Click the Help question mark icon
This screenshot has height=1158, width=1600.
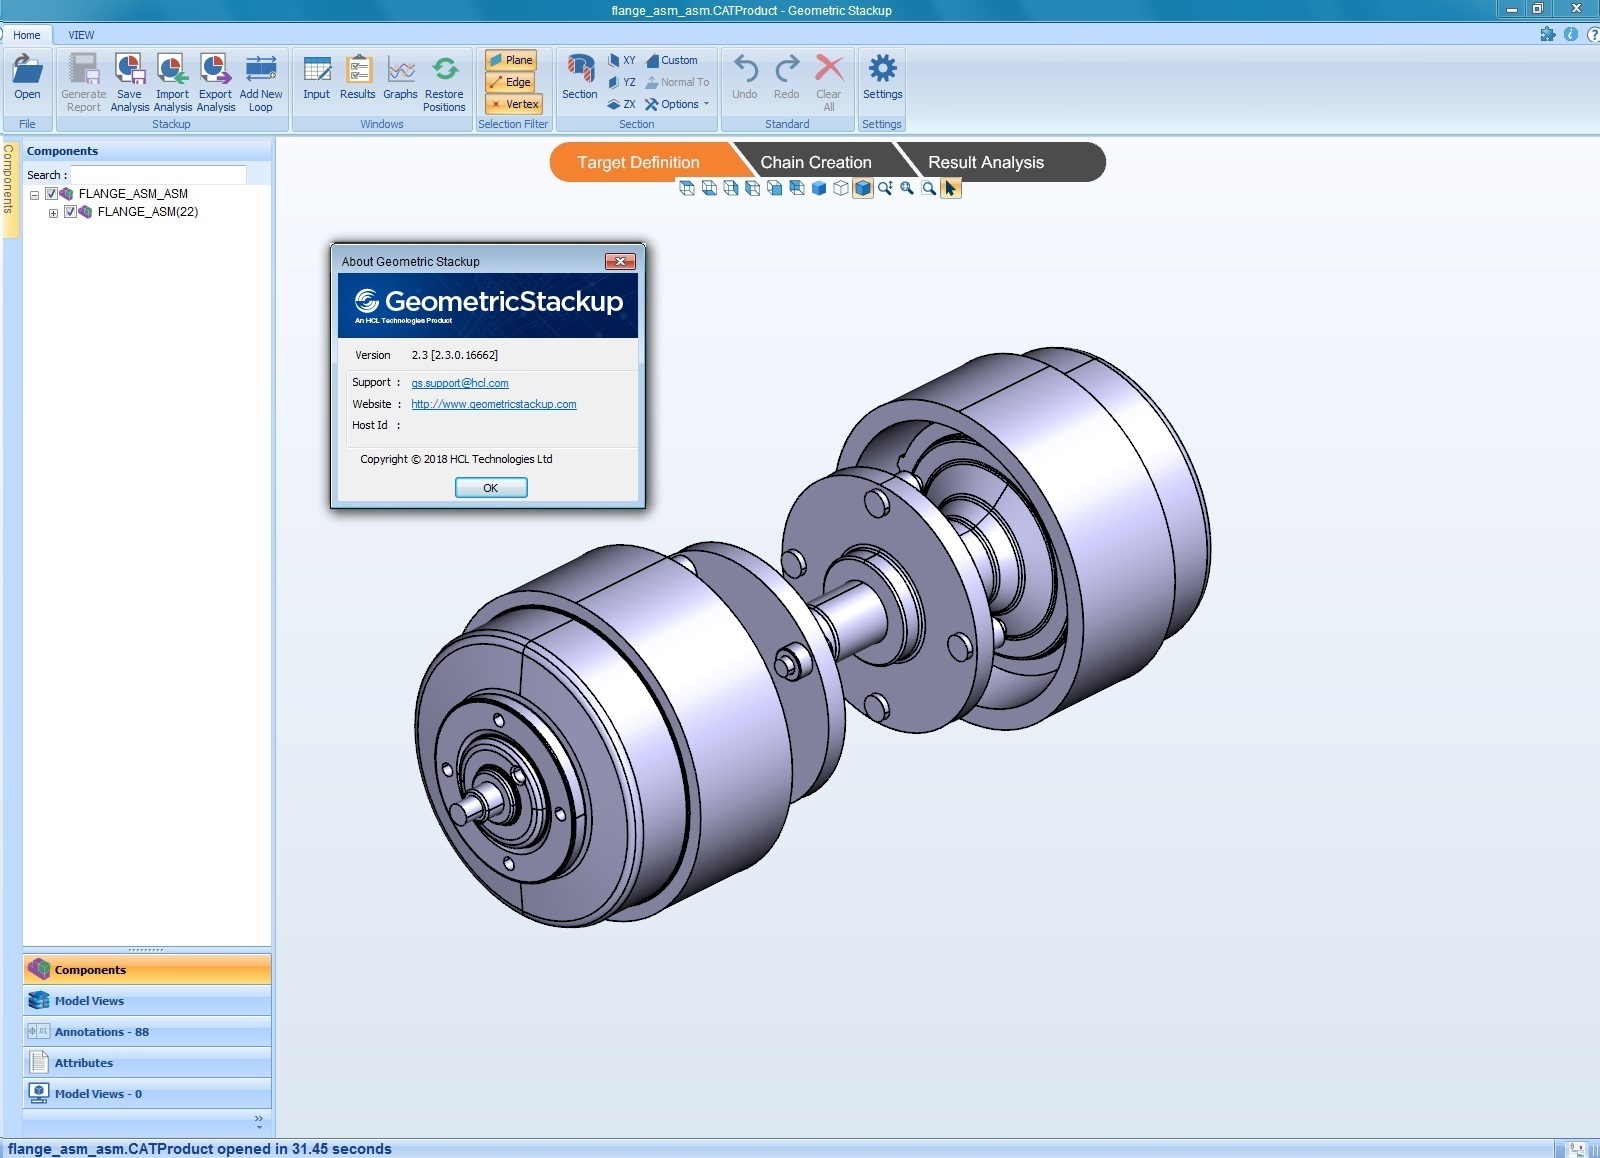1593,34
